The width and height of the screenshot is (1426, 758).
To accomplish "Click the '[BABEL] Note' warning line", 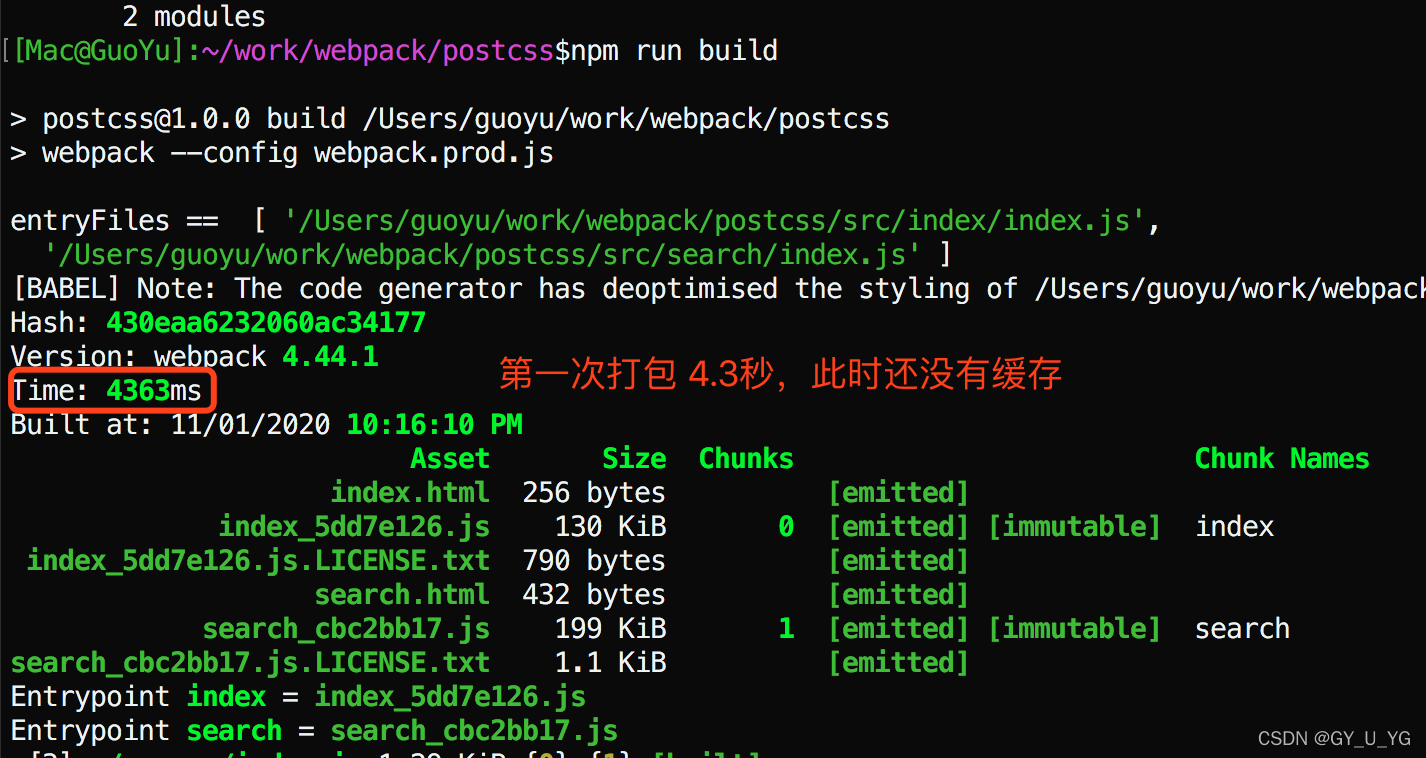I will pyautogui.click(x=718, y=289).
